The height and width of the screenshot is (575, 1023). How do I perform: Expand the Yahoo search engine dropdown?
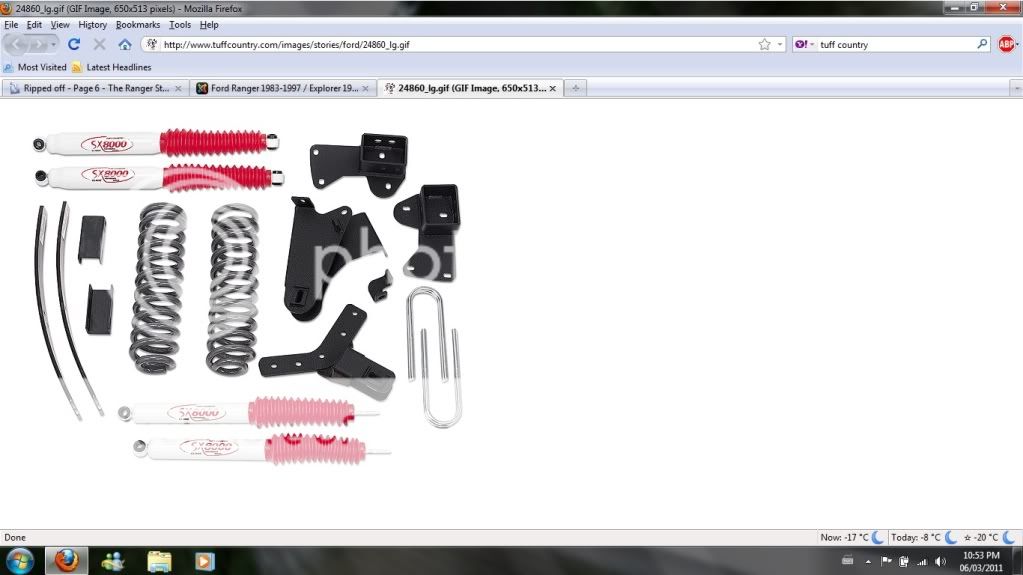805,45
